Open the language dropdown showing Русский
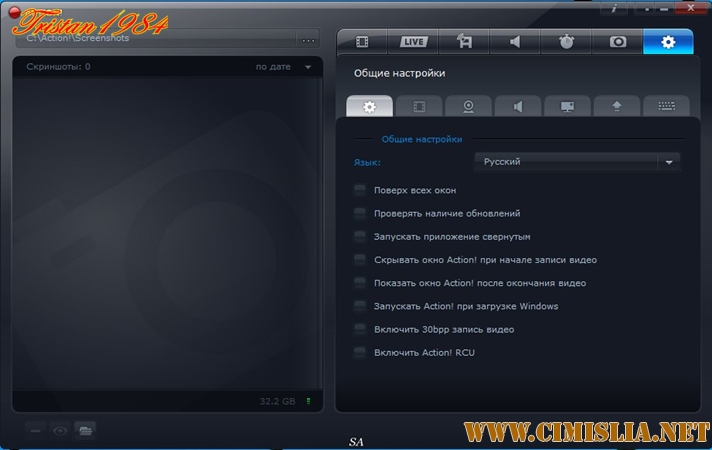The image size is (712, 450). 577,161
